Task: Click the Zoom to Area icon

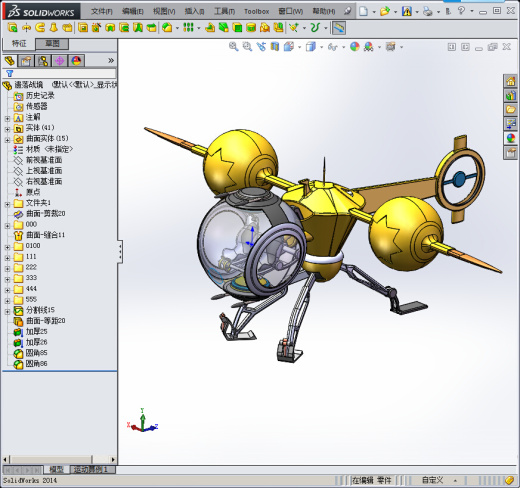Action: point(247,47)
